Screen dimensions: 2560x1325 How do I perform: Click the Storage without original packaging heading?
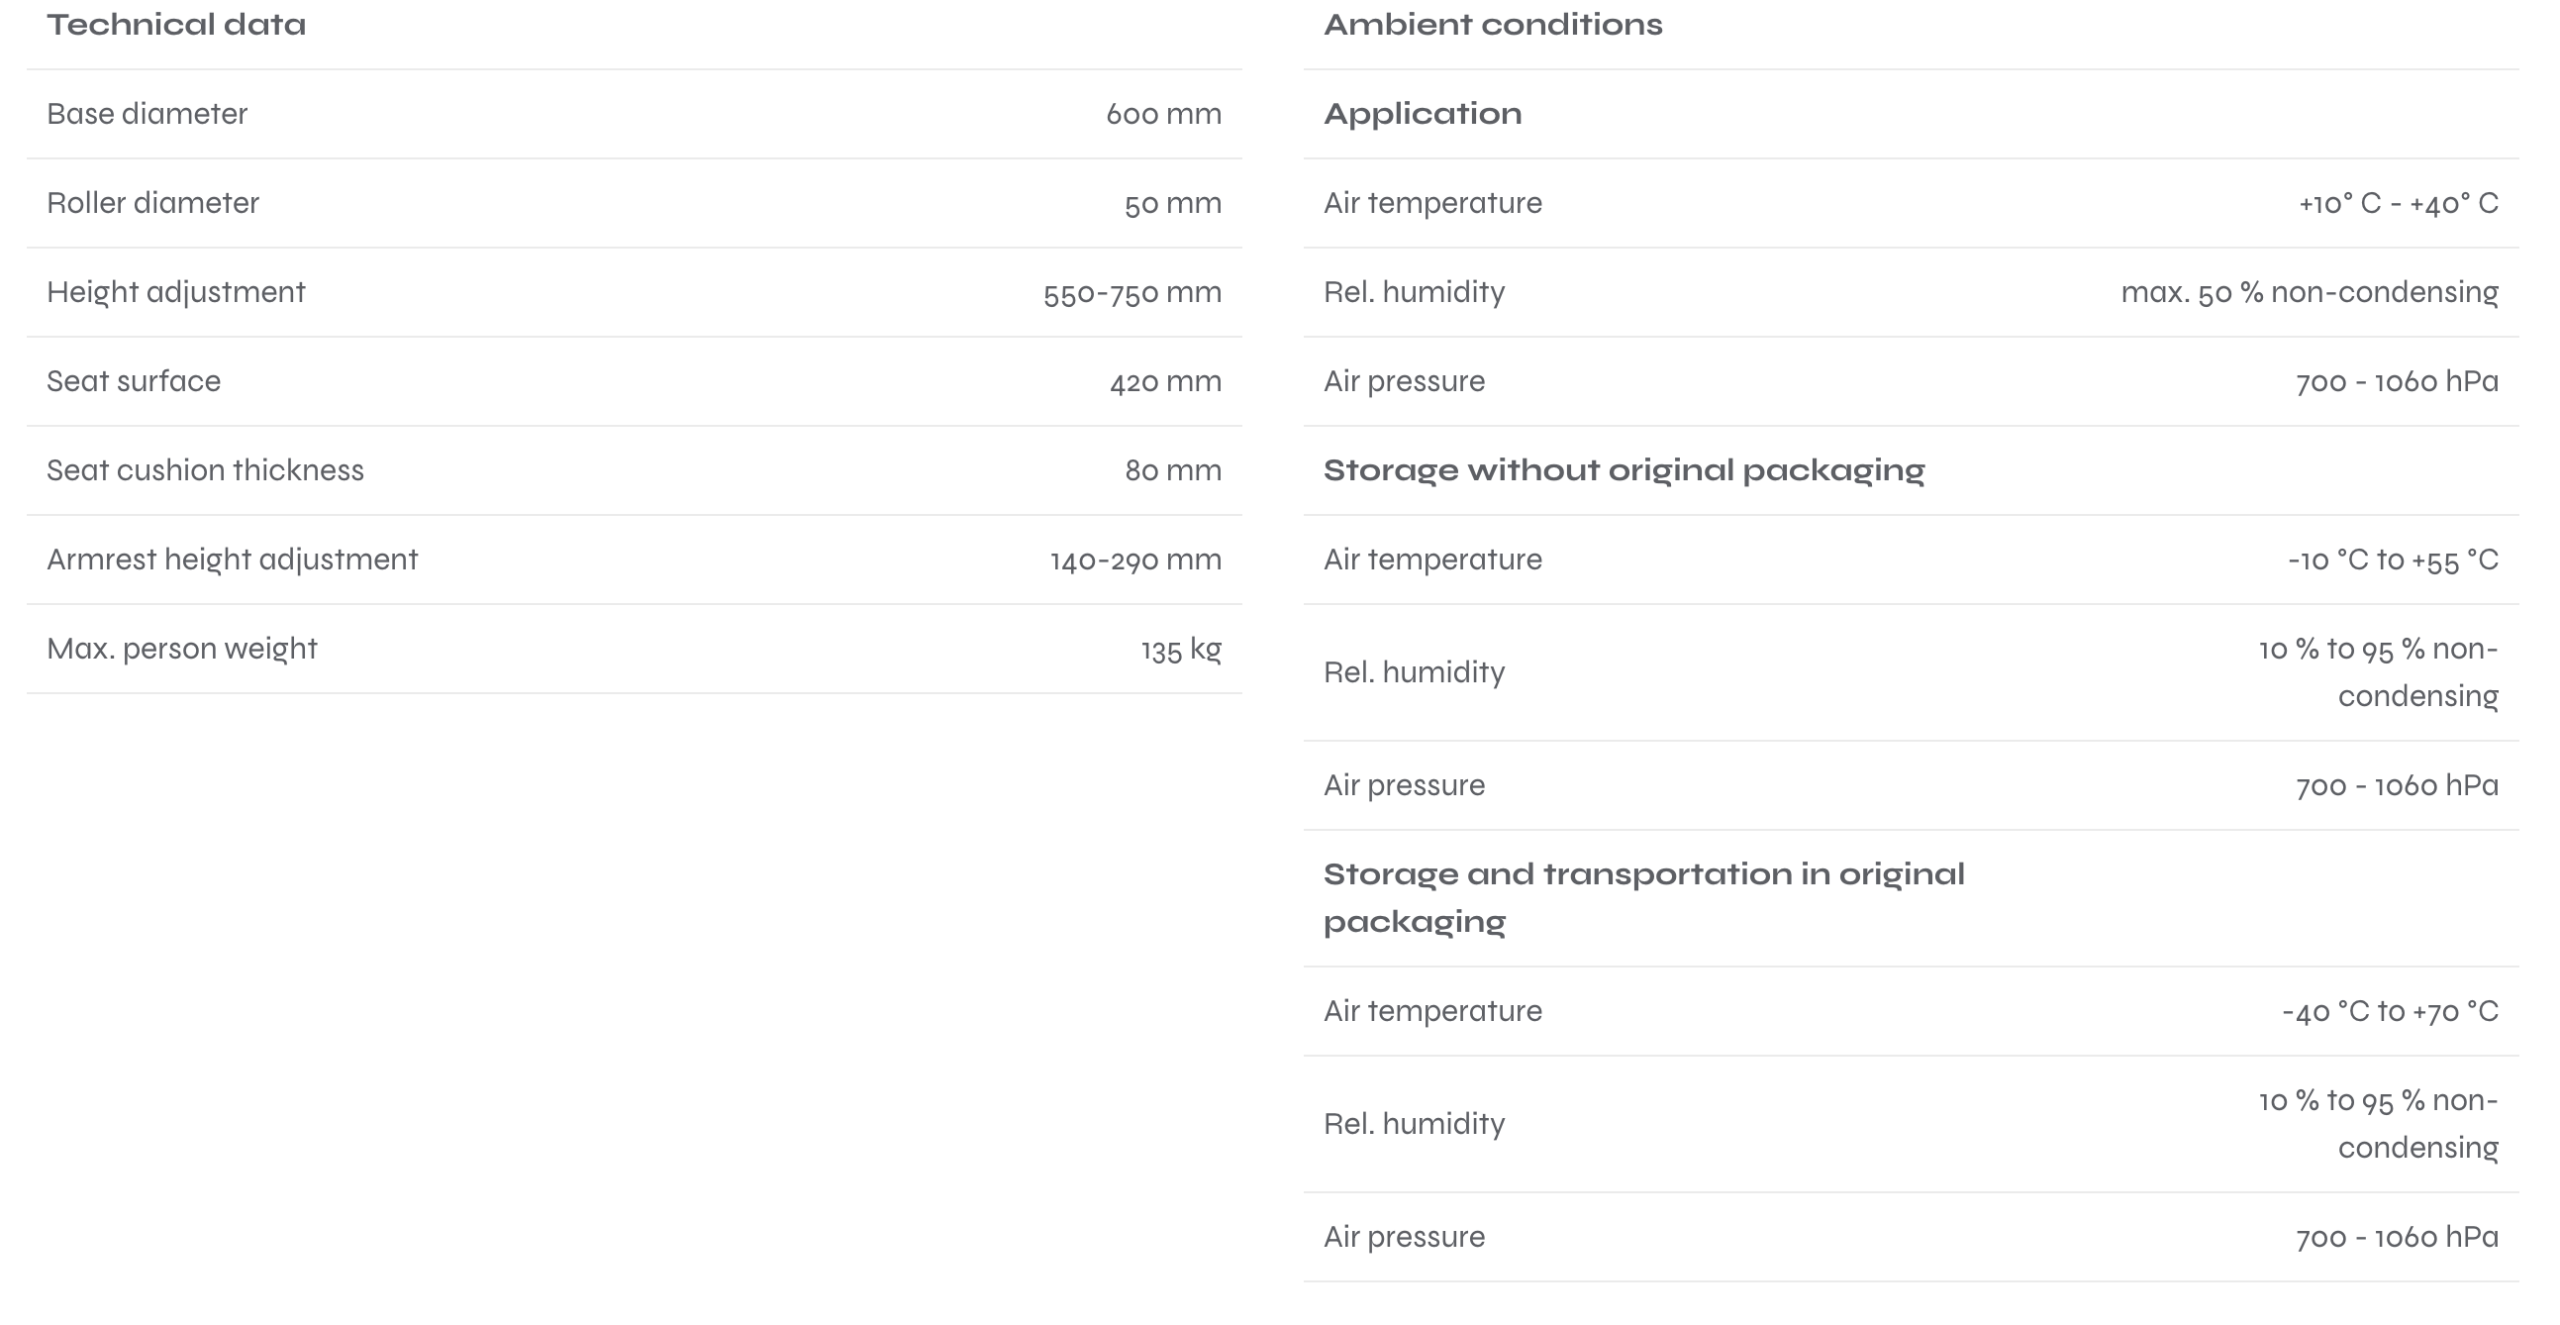[1623, 470]
